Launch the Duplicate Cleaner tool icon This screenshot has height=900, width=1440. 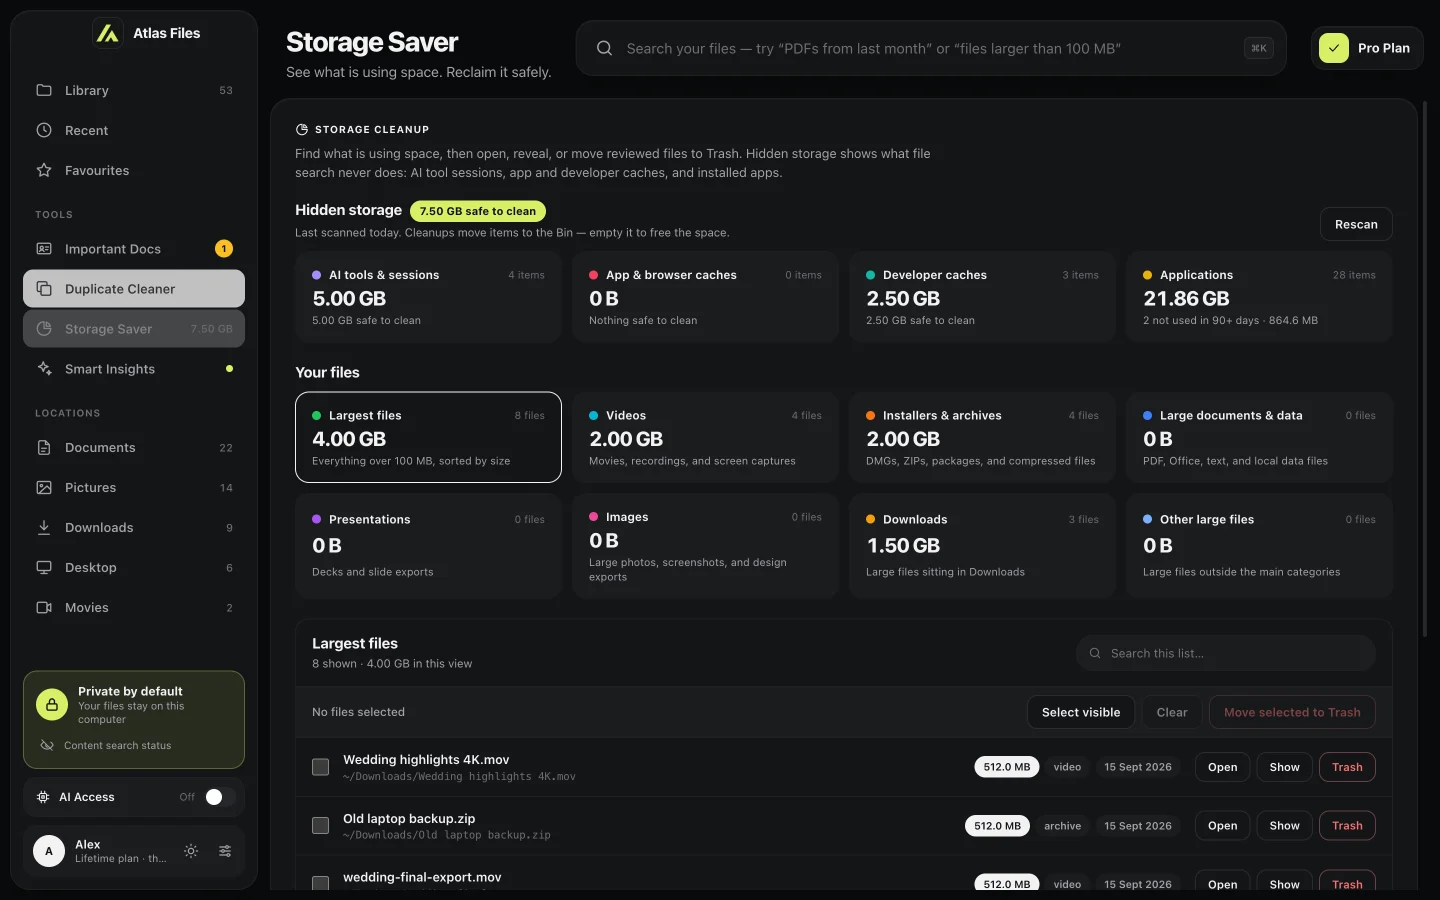coord(44,289)
